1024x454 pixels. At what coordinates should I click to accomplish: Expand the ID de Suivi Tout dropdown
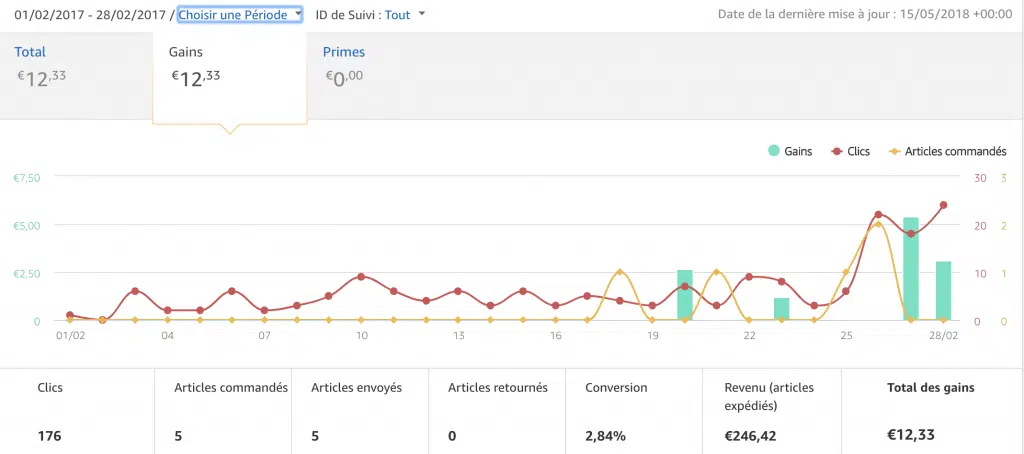click(405, 14)
